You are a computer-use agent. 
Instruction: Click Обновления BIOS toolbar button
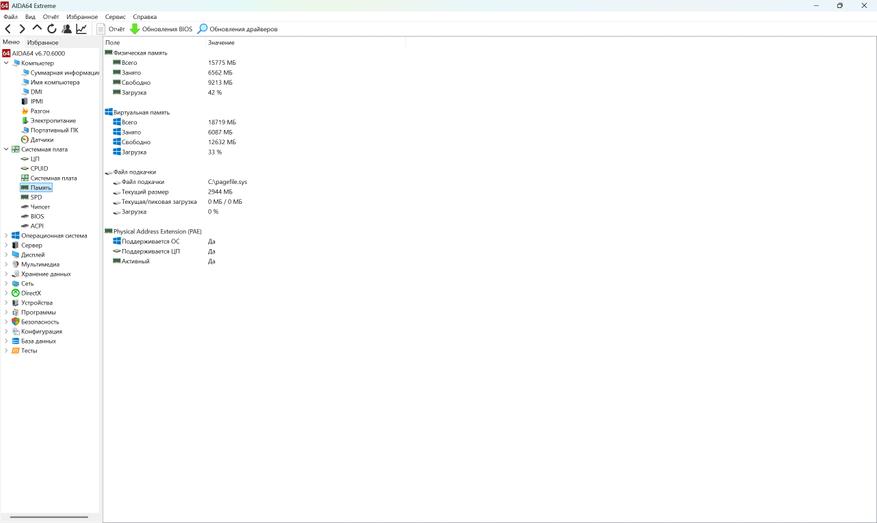(161, 29)
